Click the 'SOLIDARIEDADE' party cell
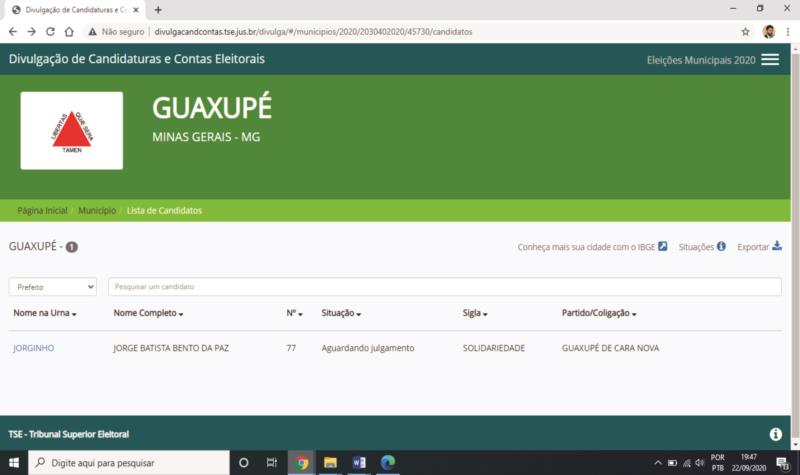The width and height of the screenshot is (800, 475). [x=494, y=348]
